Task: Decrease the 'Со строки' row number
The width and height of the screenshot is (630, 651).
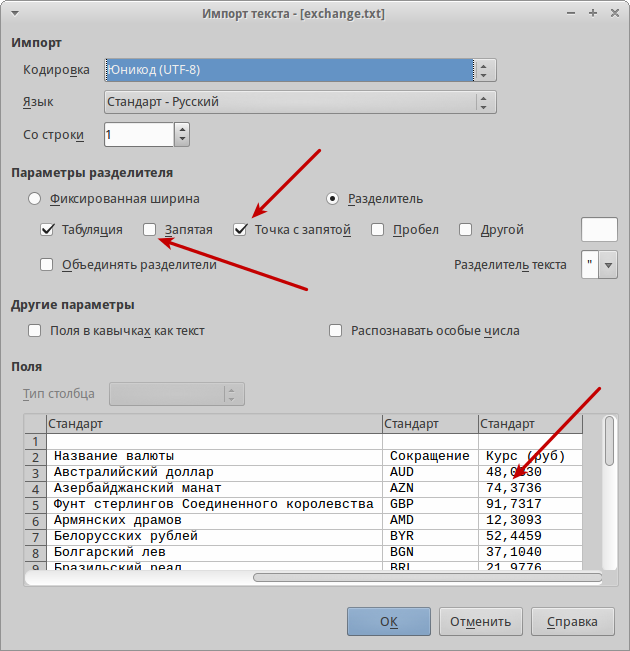Action: click(182, 140)
